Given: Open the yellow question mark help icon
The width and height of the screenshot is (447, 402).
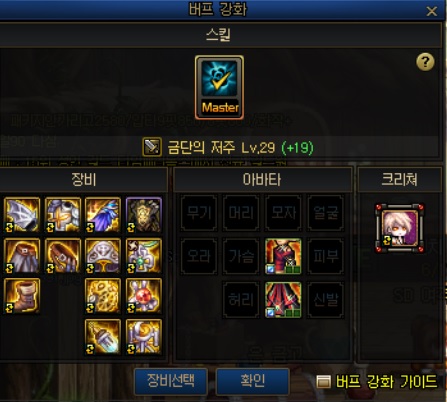Looking at the screenshot, I should pos(425,62).
